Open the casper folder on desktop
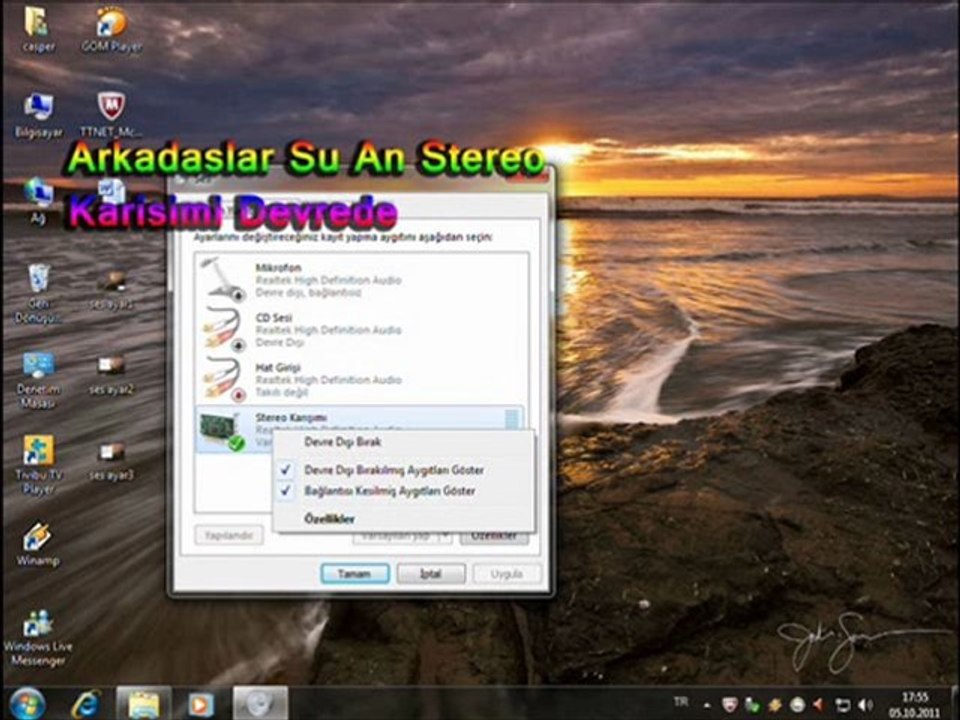Screen dimensions: 960x720 click(38, 28)
